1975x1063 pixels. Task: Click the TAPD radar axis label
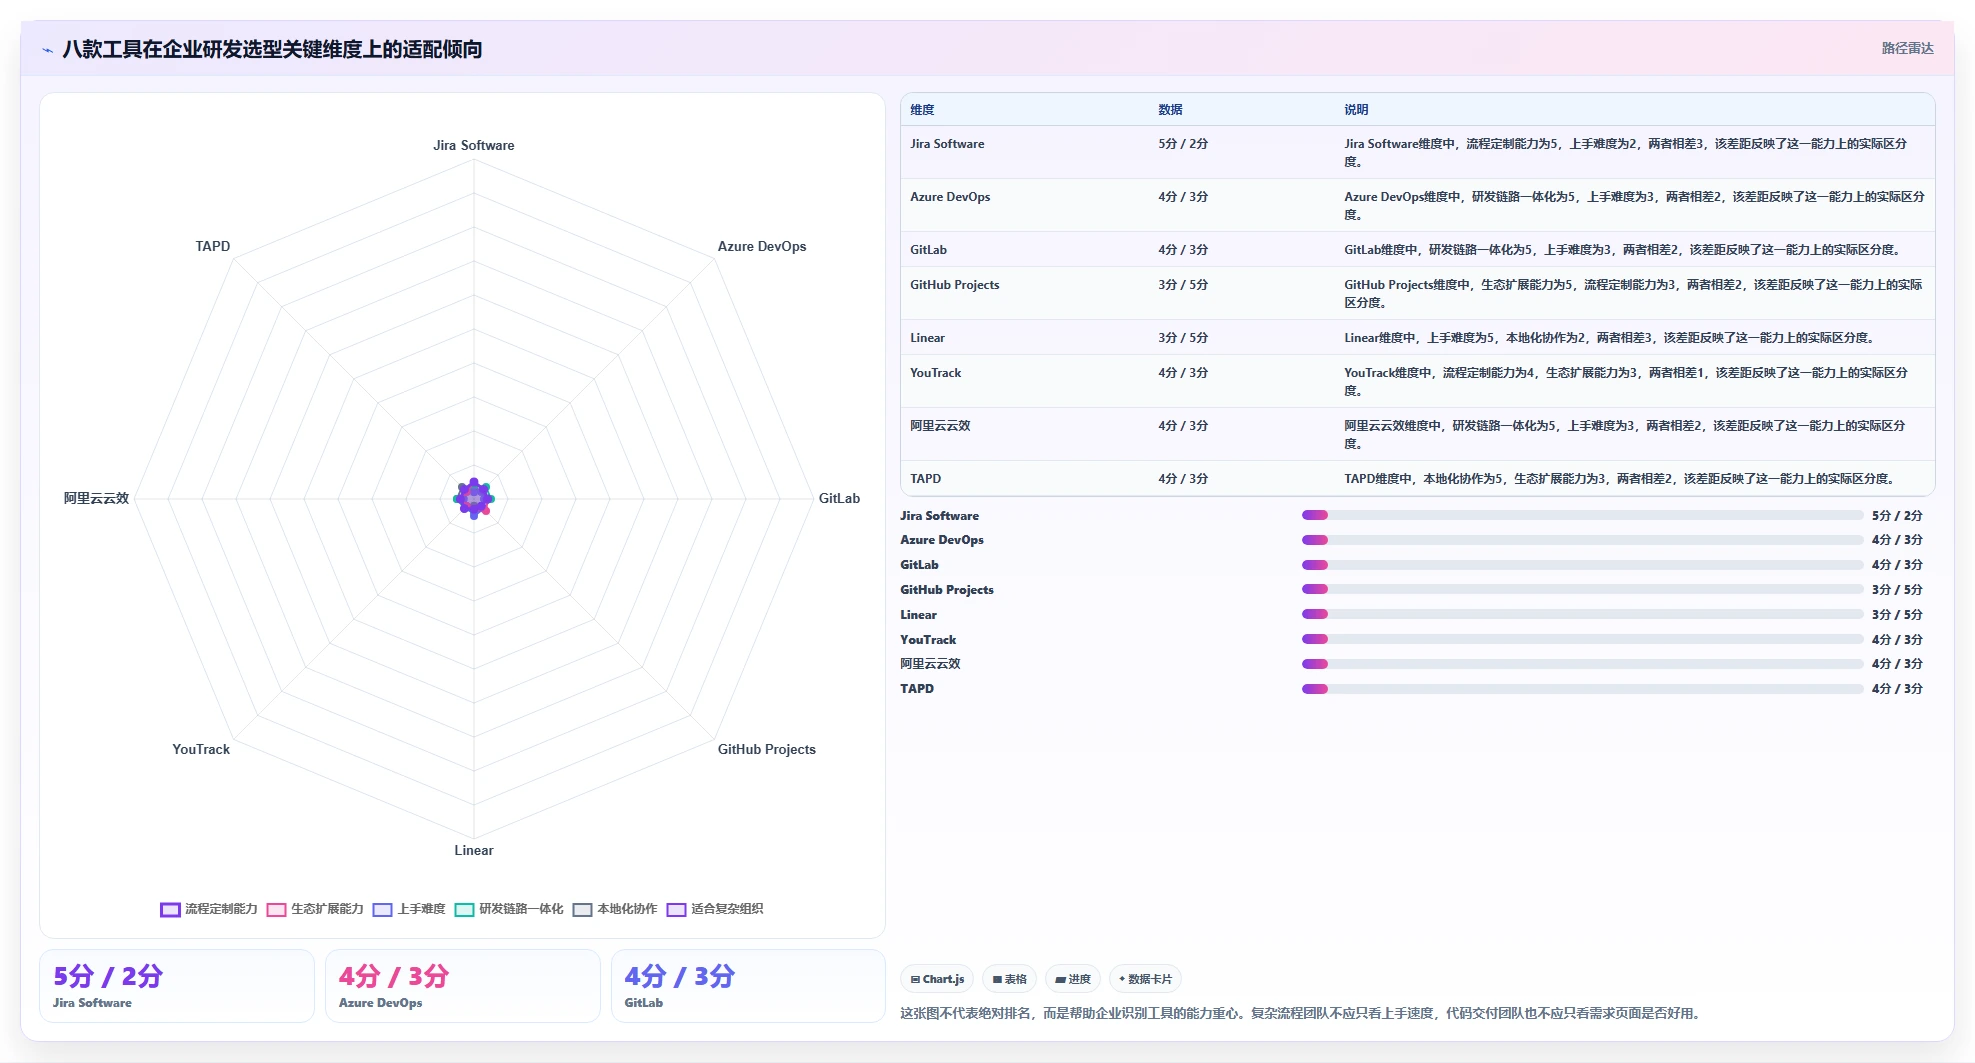click(213, 246)
